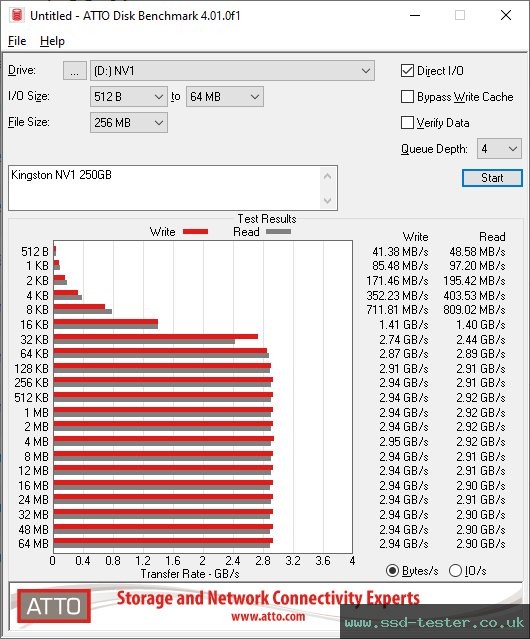Click the 512 B read value 48.58 MB/s
530x639 pixels.
pos(477,252)
